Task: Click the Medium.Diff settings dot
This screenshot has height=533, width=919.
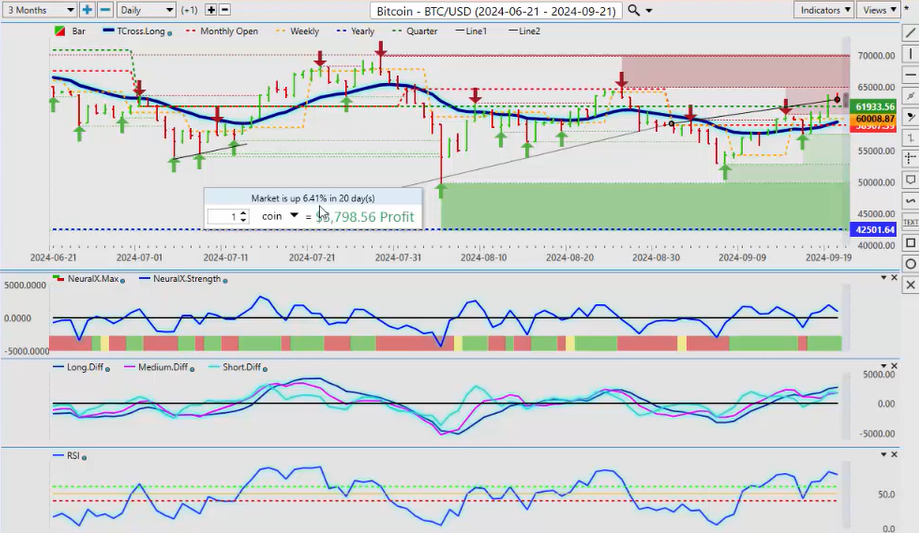Action: (x=192, y=369)
